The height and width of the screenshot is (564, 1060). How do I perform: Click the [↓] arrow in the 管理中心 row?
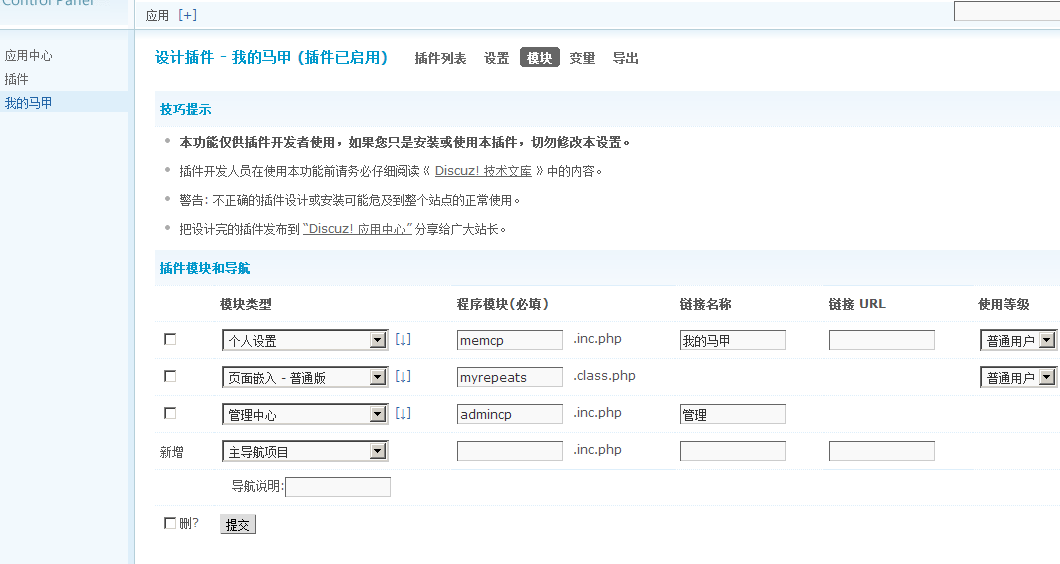point(403,414)
